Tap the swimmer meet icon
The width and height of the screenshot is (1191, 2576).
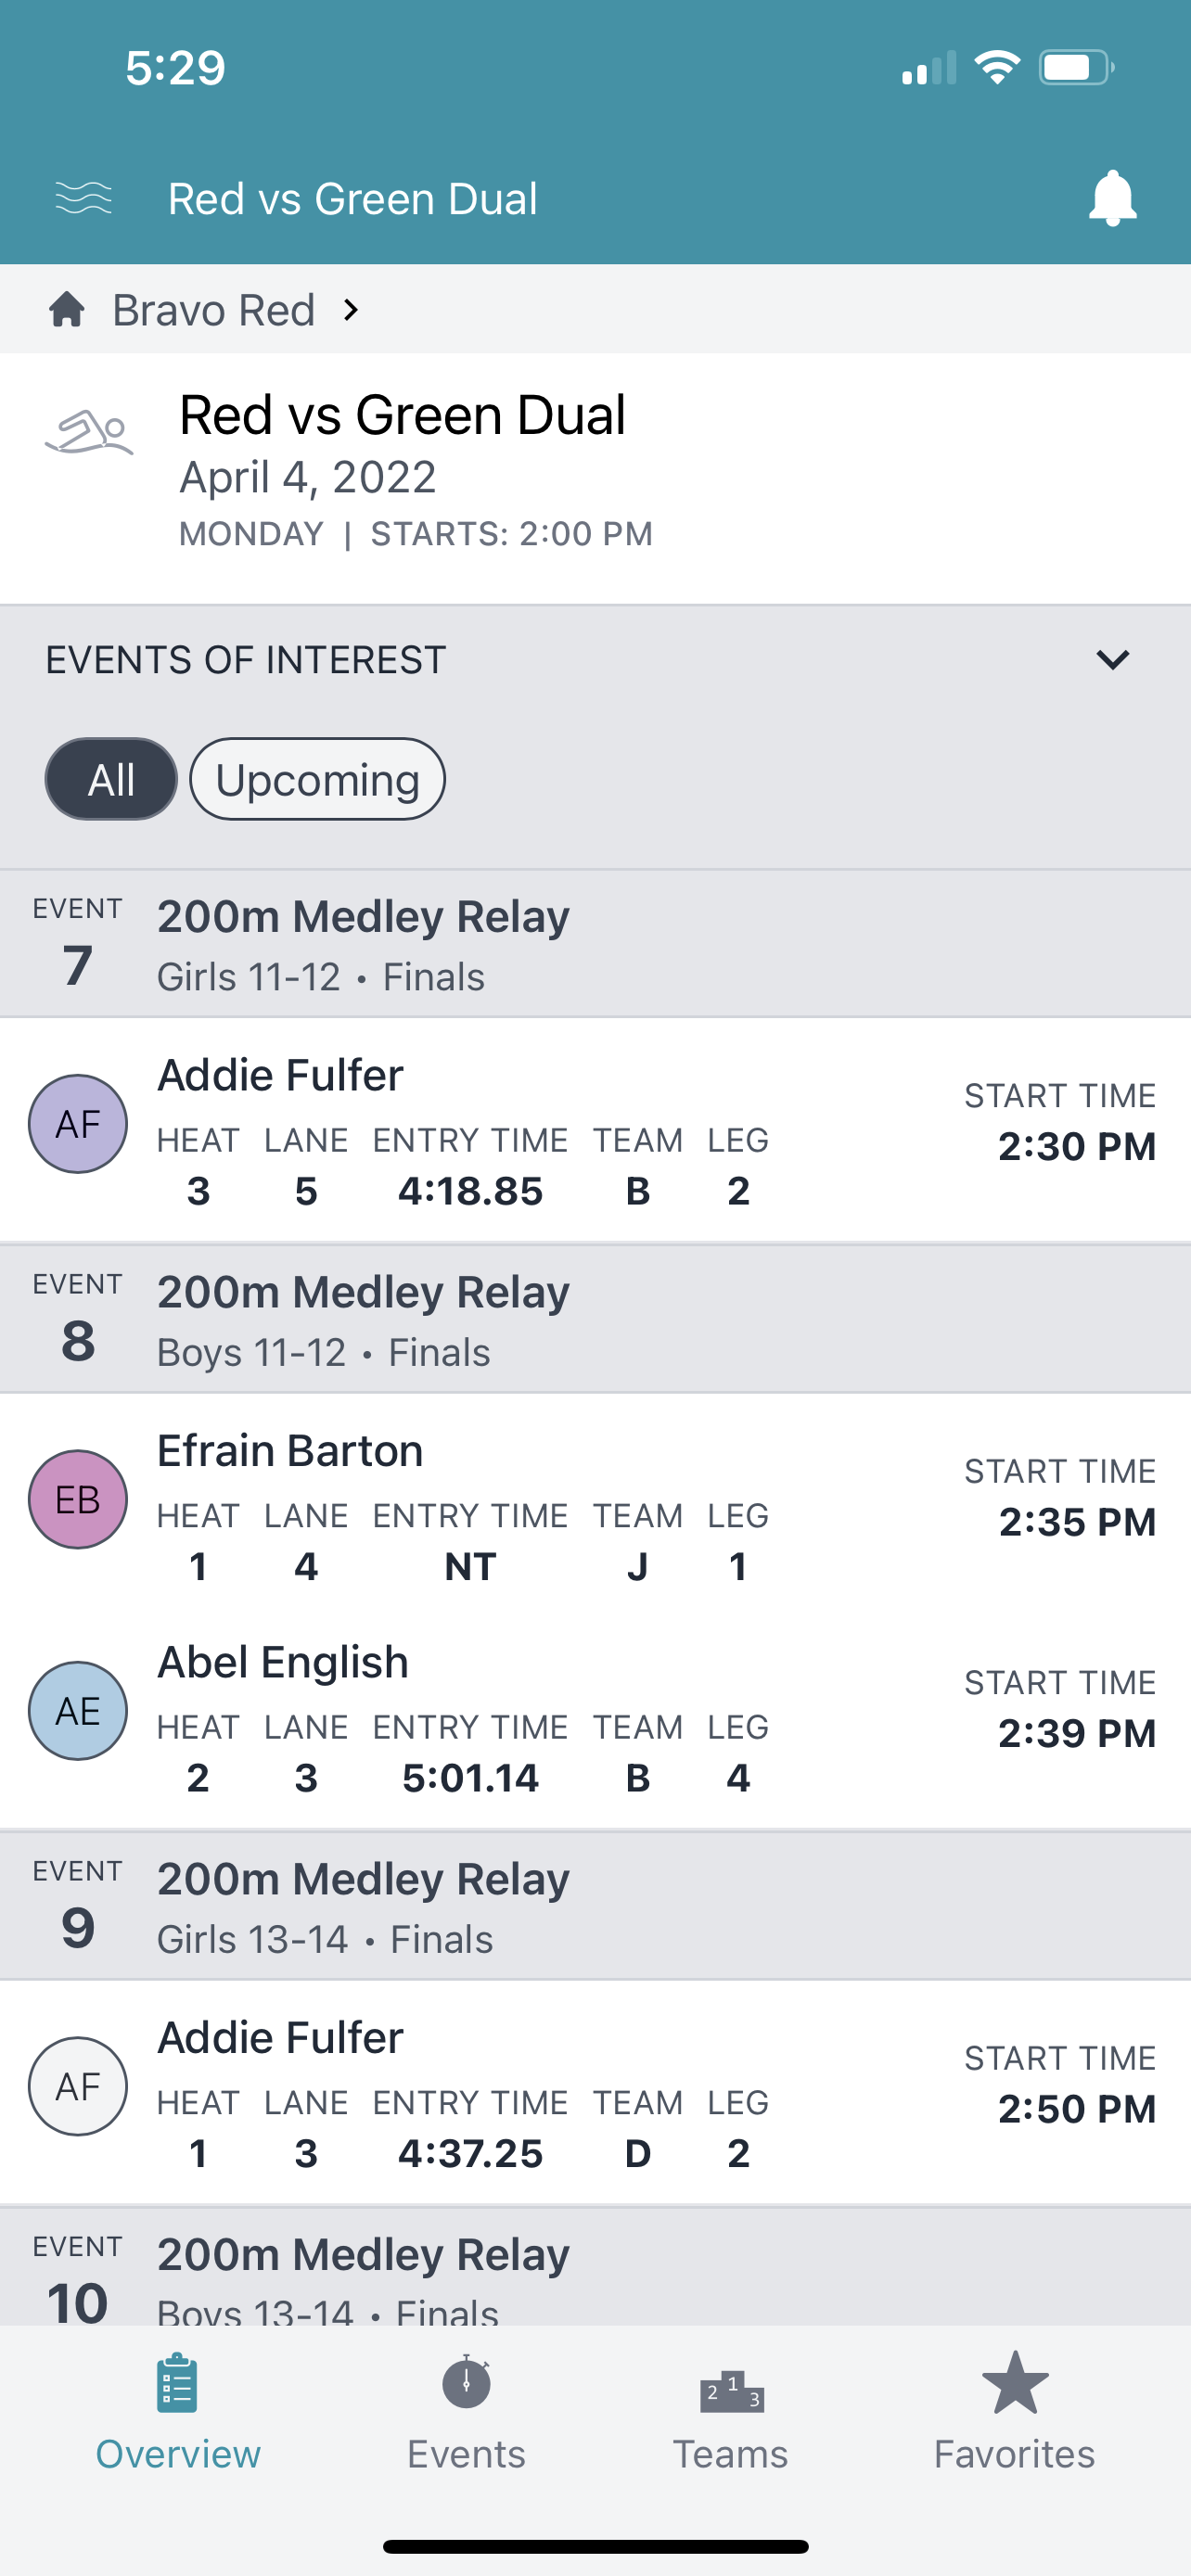click(89, 434)
